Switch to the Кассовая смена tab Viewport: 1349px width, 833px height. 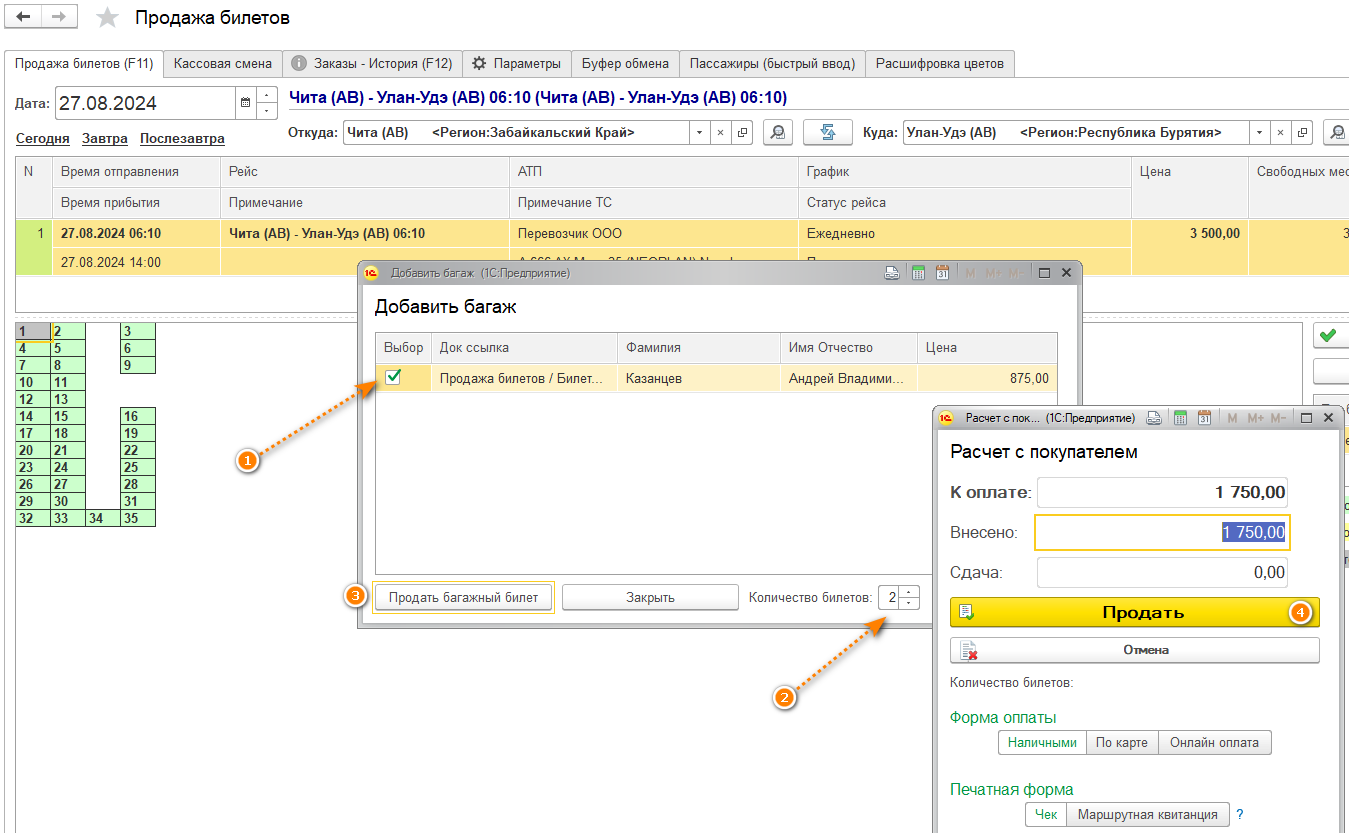click(222, 63)
